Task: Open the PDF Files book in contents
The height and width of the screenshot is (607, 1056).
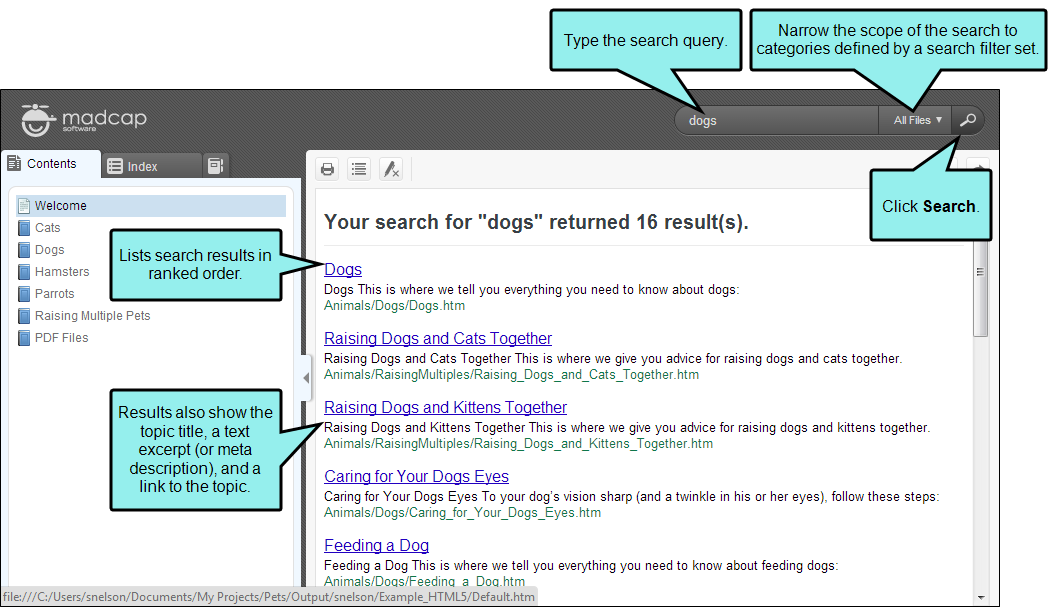Action: (x=61, y=338)
